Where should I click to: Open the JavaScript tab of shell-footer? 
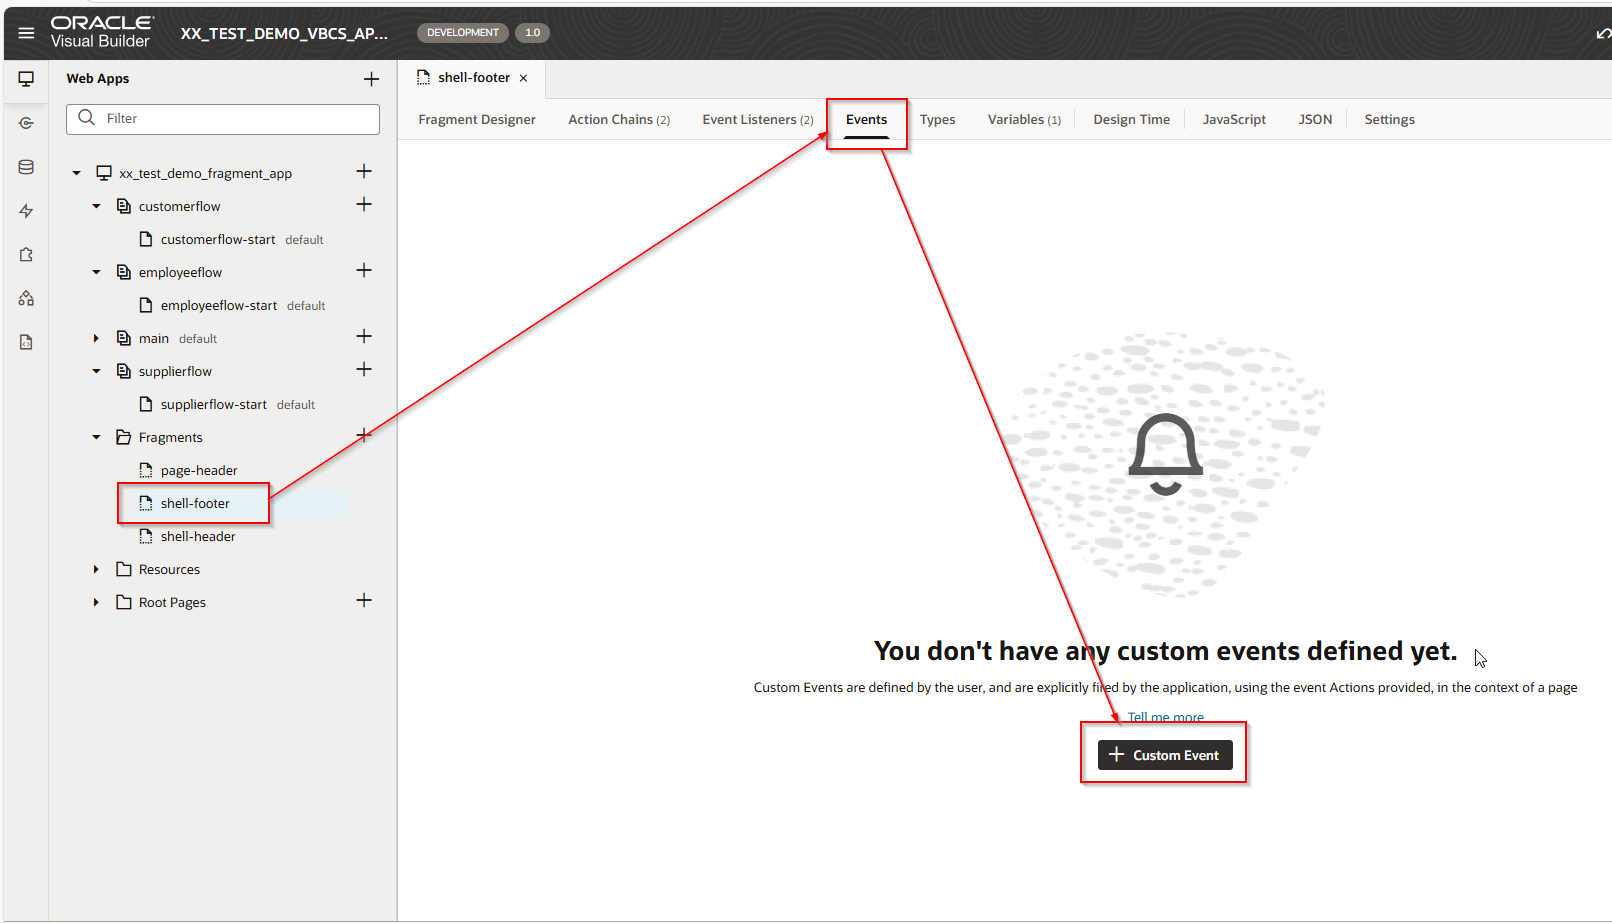click(1234, 119)
